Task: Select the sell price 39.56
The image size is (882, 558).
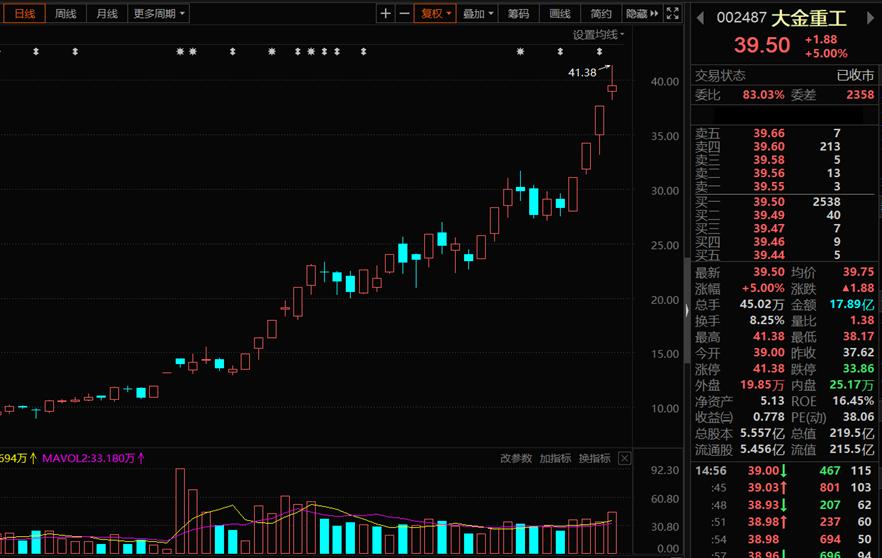Action: coord(769,173)
